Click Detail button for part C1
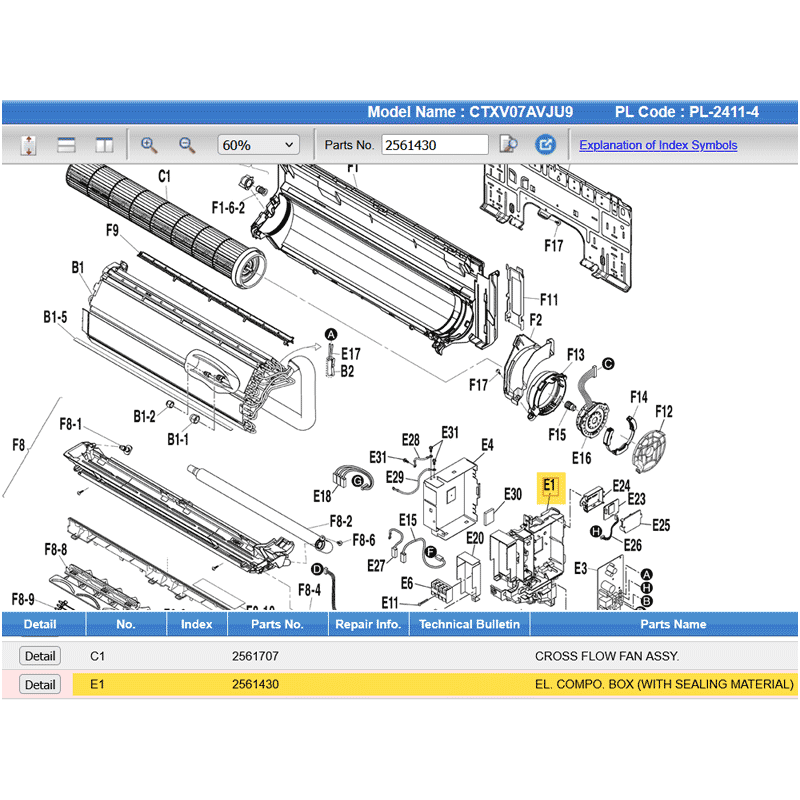This screenshot has width=800, height=800. [40, 656]
